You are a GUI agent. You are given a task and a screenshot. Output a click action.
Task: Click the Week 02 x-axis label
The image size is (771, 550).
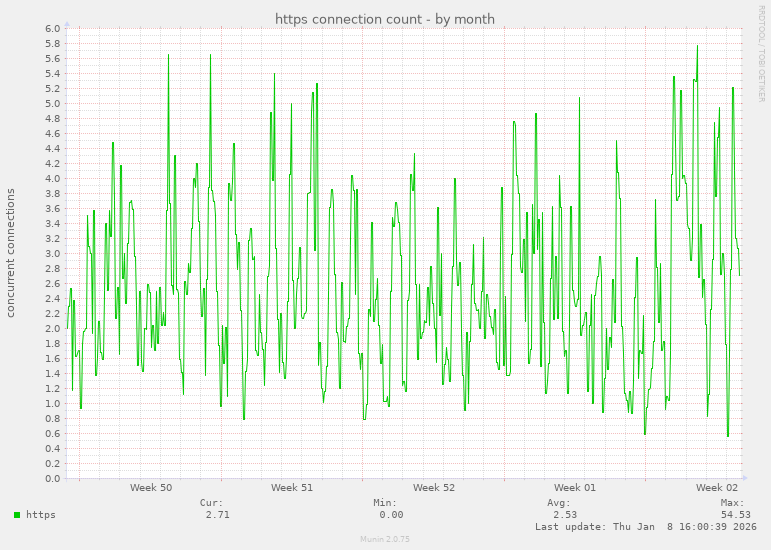(x=717, y=488)
